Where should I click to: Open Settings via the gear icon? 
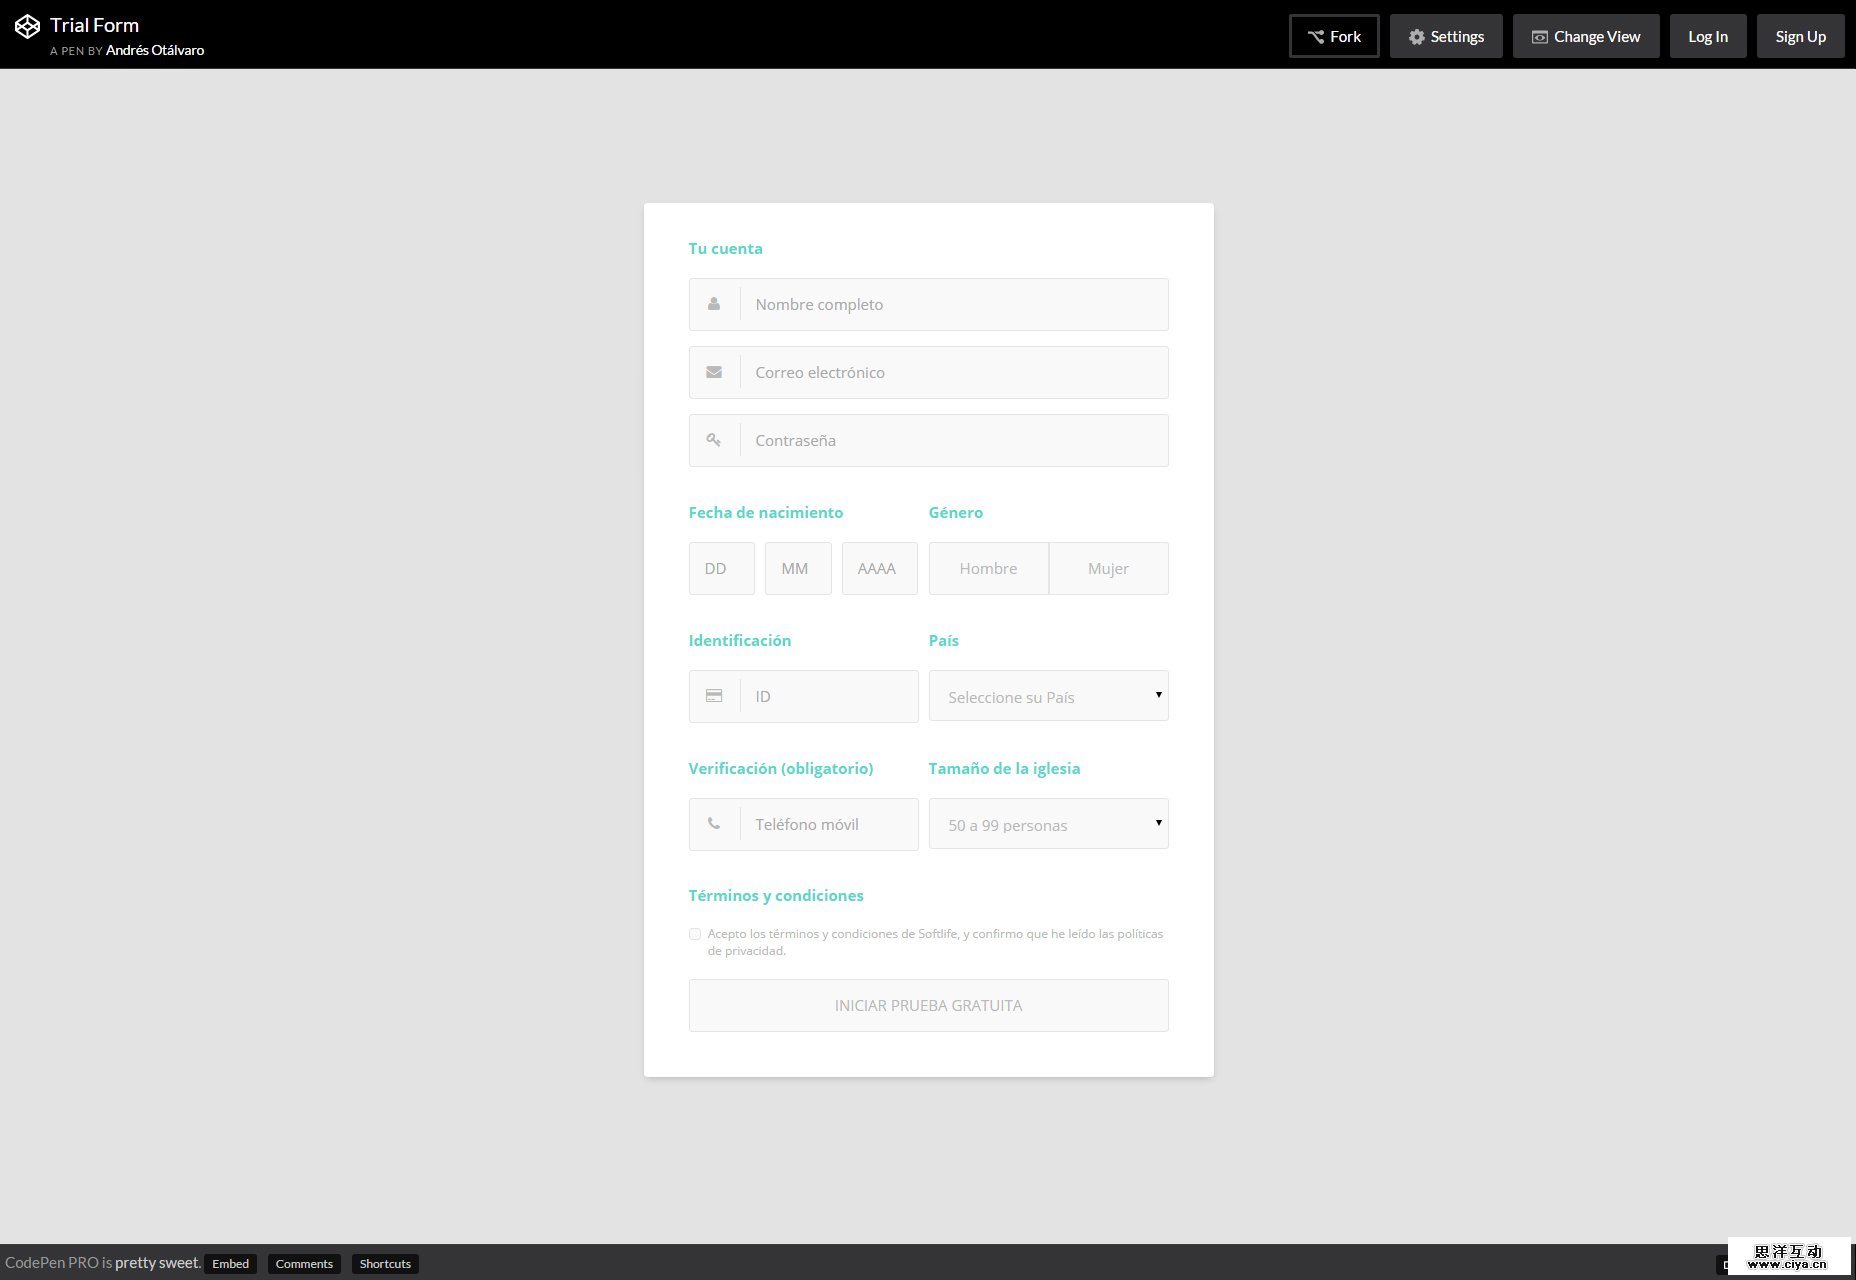[x=1416, y=36]
